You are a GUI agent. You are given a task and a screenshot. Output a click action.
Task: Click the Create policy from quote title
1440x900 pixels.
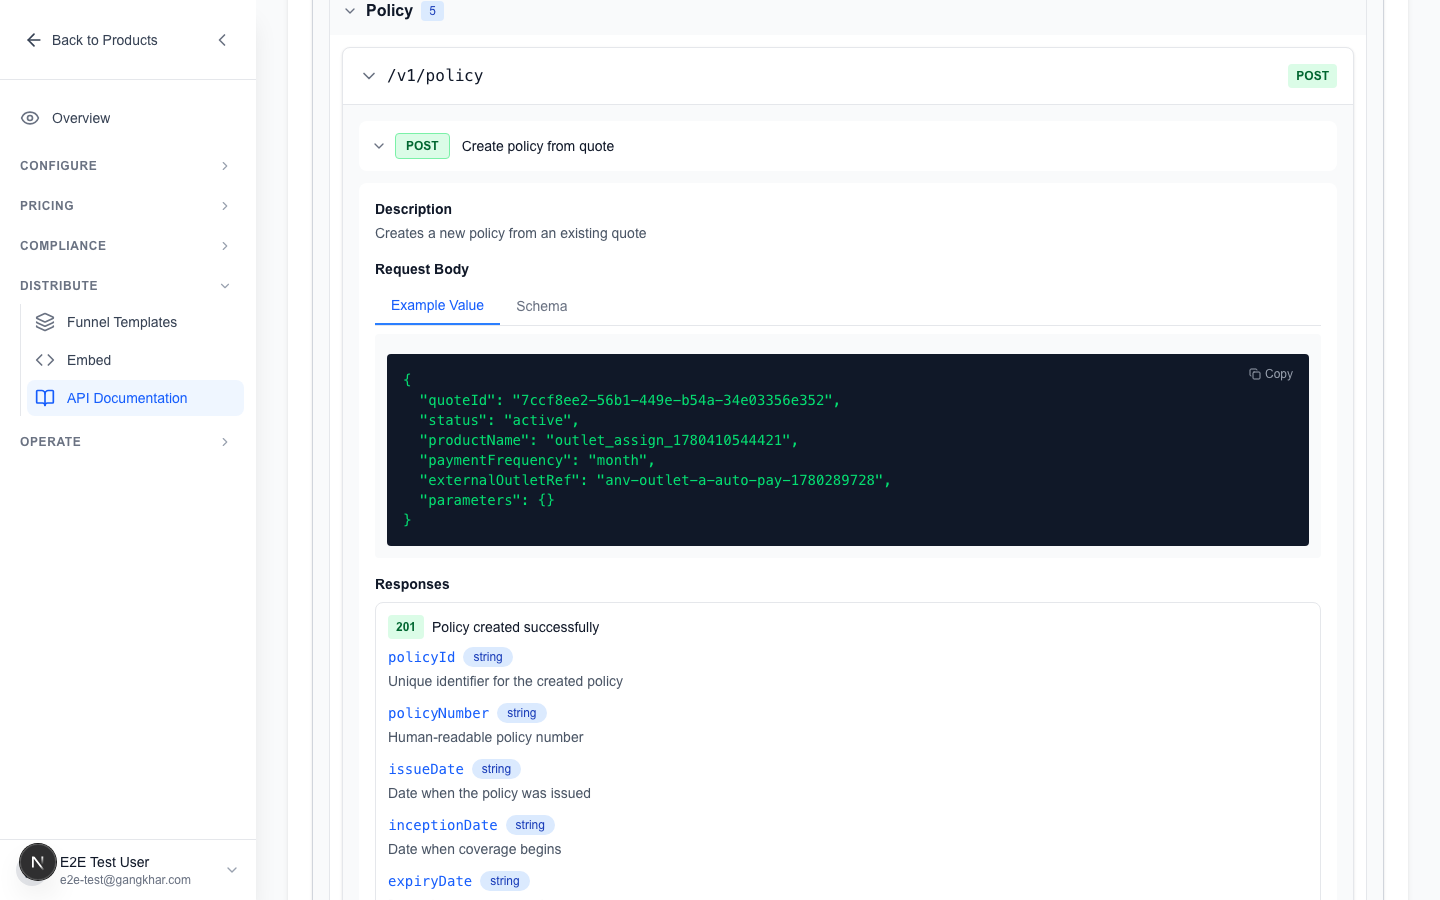pos(538,146)
